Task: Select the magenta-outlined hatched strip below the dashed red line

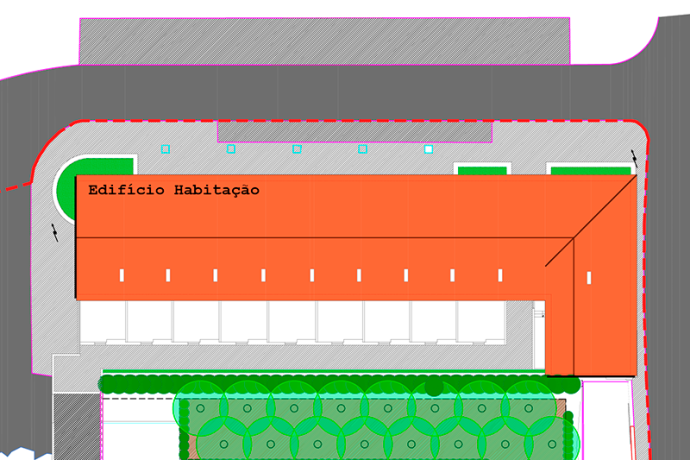Action: (x=355, y=132)
